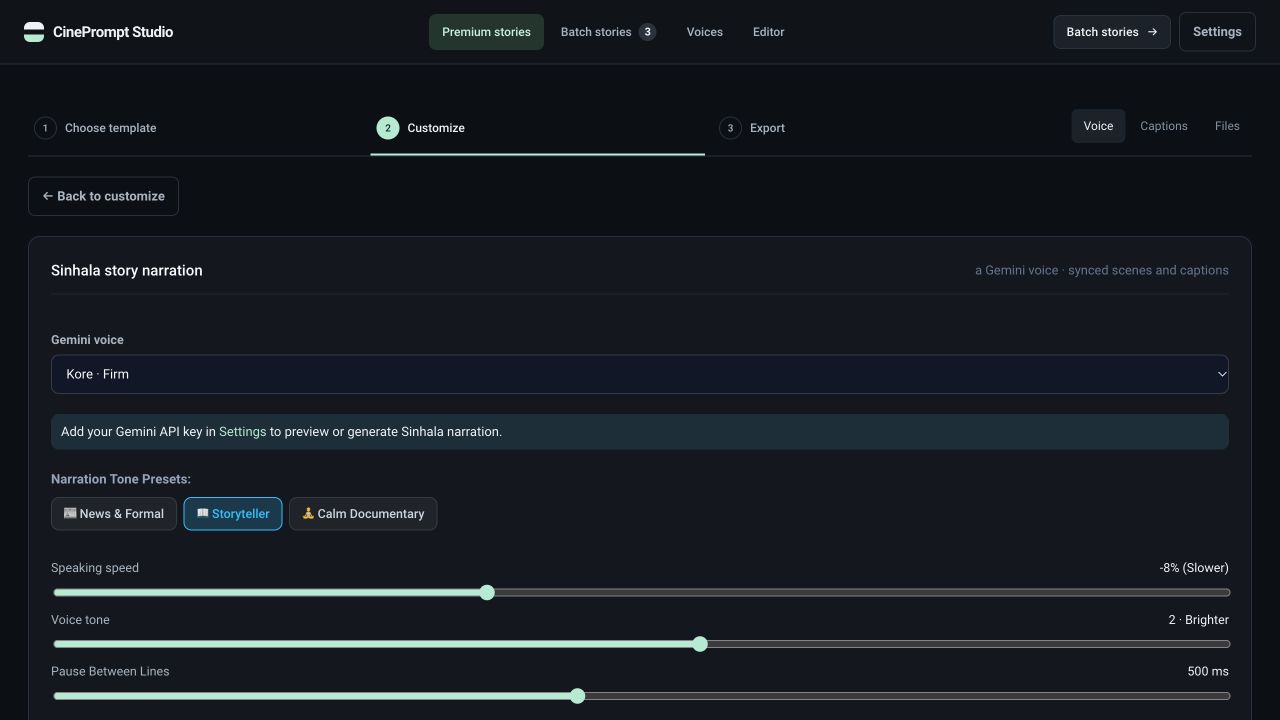
Task: Switch to the Voice sub-tab
Action: (1098, 126)
